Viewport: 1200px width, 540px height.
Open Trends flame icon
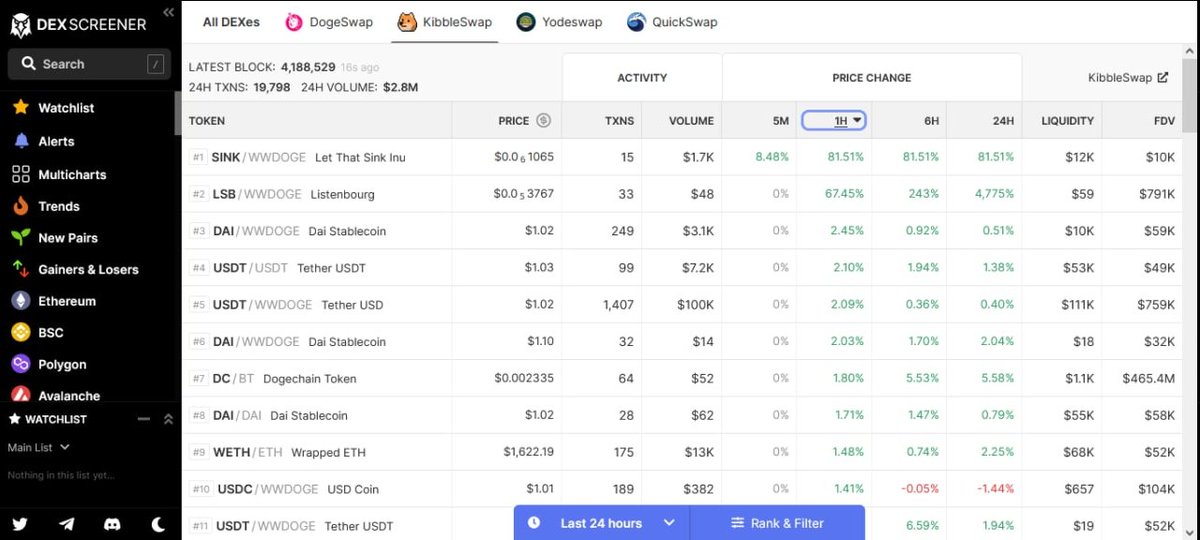(20, 206)
